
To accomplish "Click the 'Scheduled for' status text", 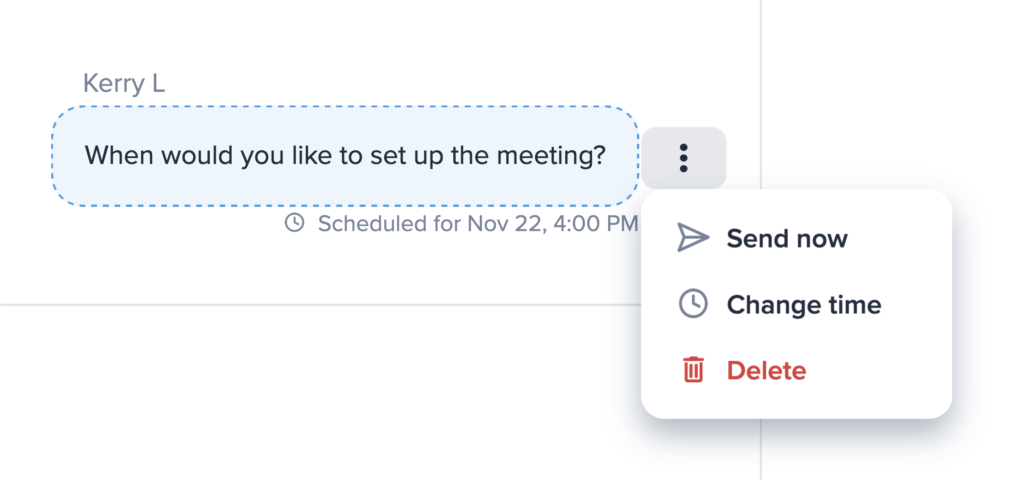I will click(x=389, y=223).
